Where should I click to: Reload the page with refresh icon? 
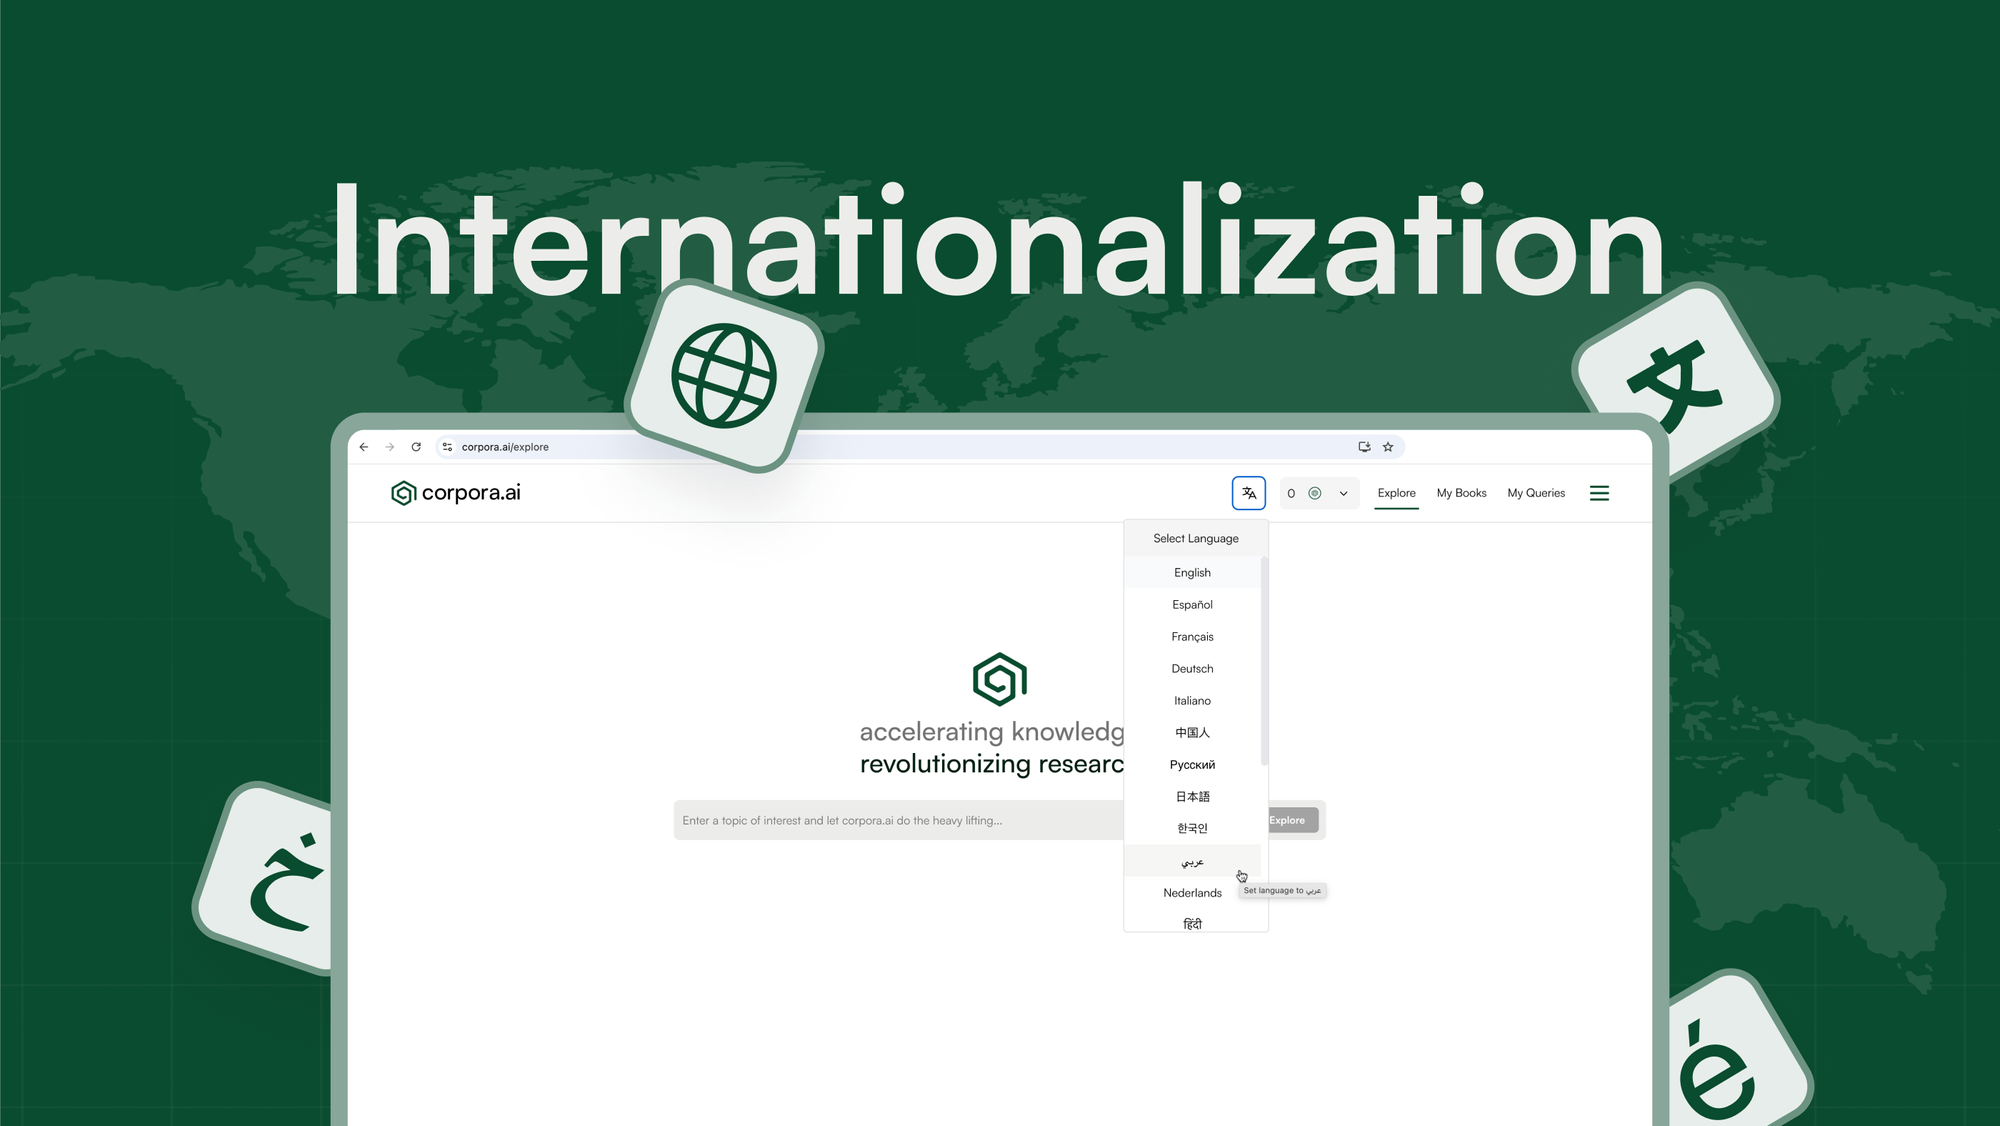[416, 447]
